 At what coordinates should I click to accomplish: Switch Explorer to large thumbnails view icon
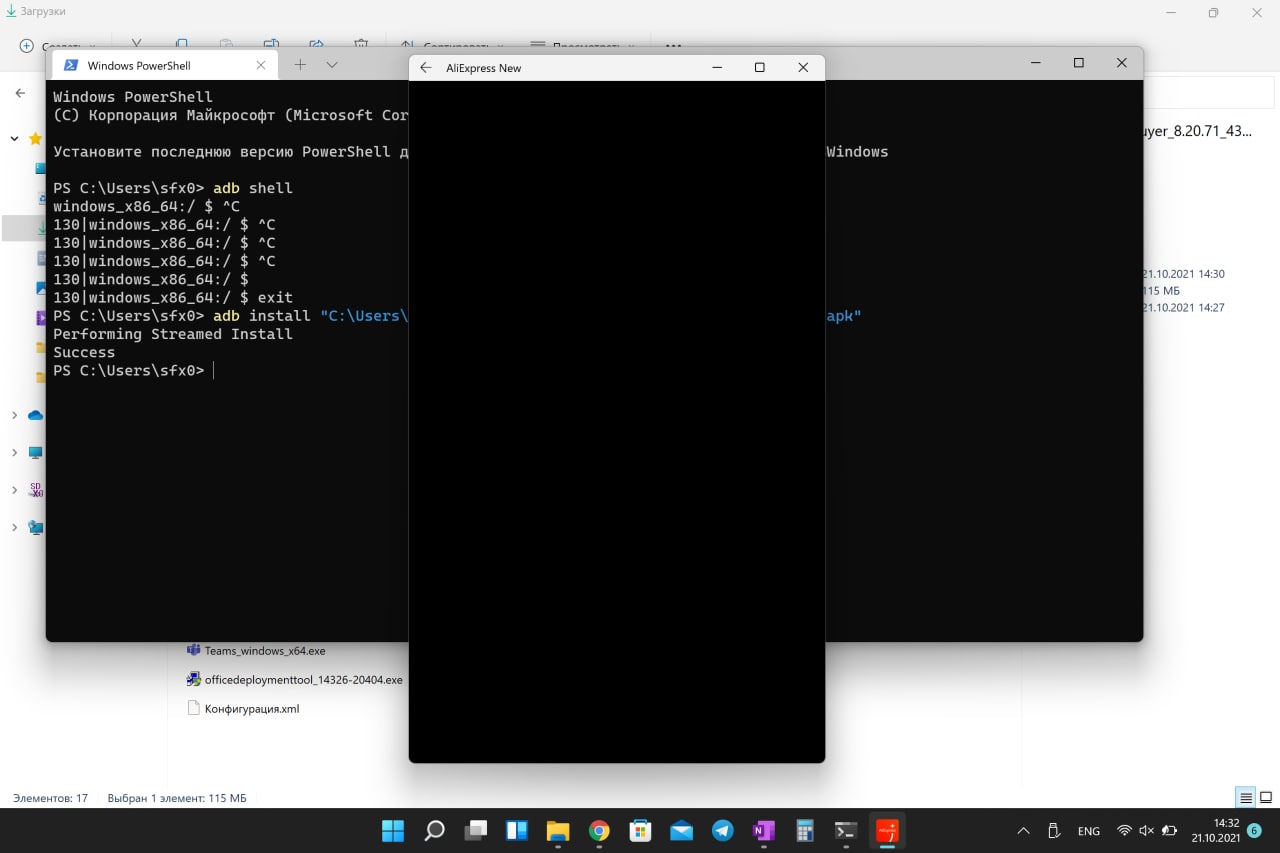pyautogui.click(x=1266, y=798)
